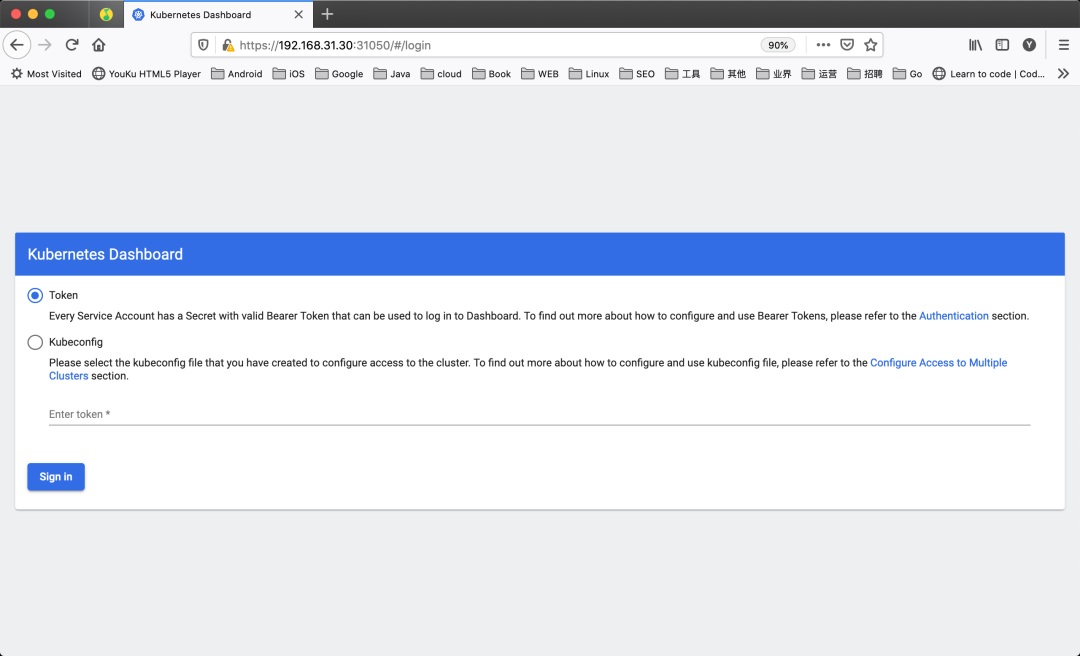Open the cloud bookmarks folder
The image size is (1080, 656).
pos(441,74)
